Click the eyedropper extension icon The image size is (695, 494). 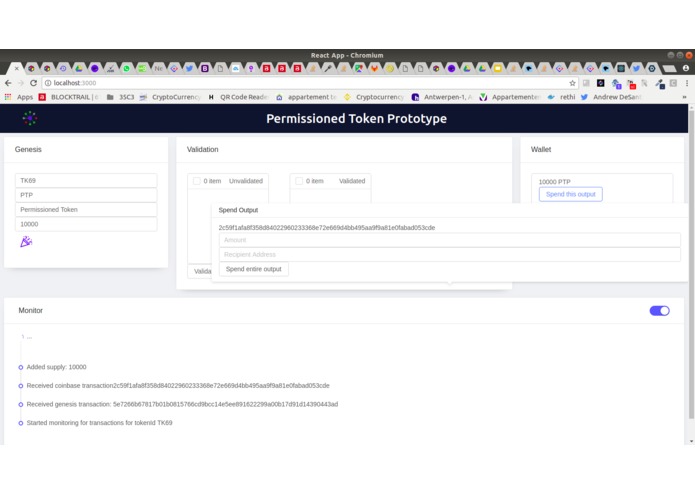tap(660, 83)
